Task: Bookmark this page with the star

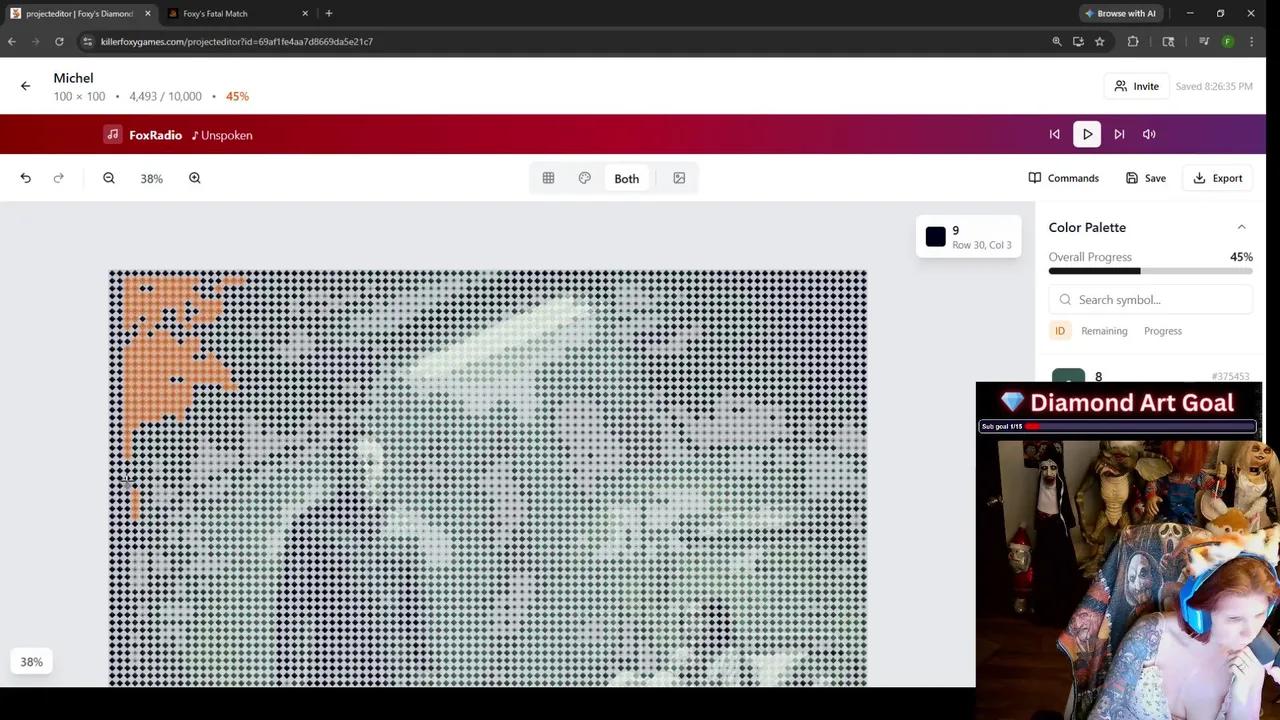Action: click(1100, 41)
